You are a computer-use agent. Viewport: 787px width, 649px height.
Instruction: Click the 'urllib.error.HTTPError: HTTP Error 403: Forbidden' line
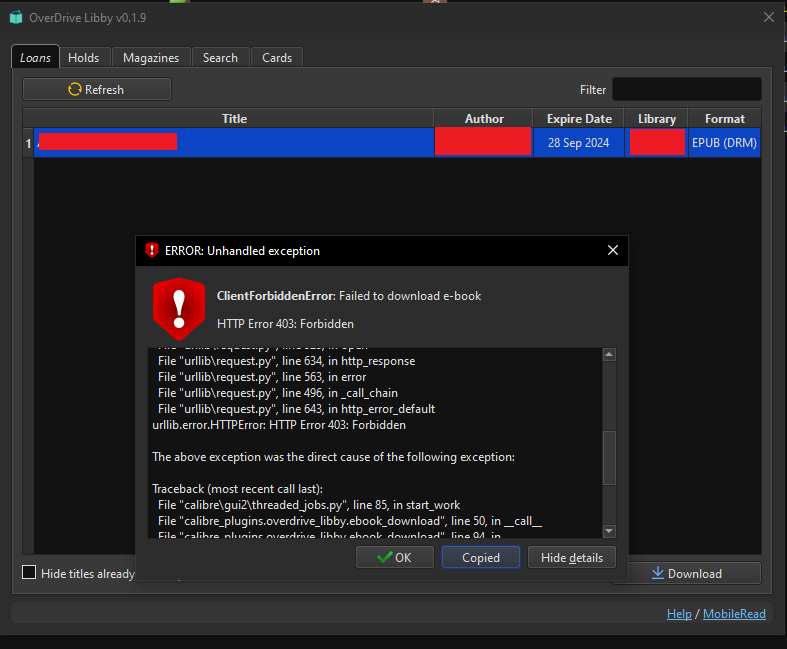coord(279,425)
